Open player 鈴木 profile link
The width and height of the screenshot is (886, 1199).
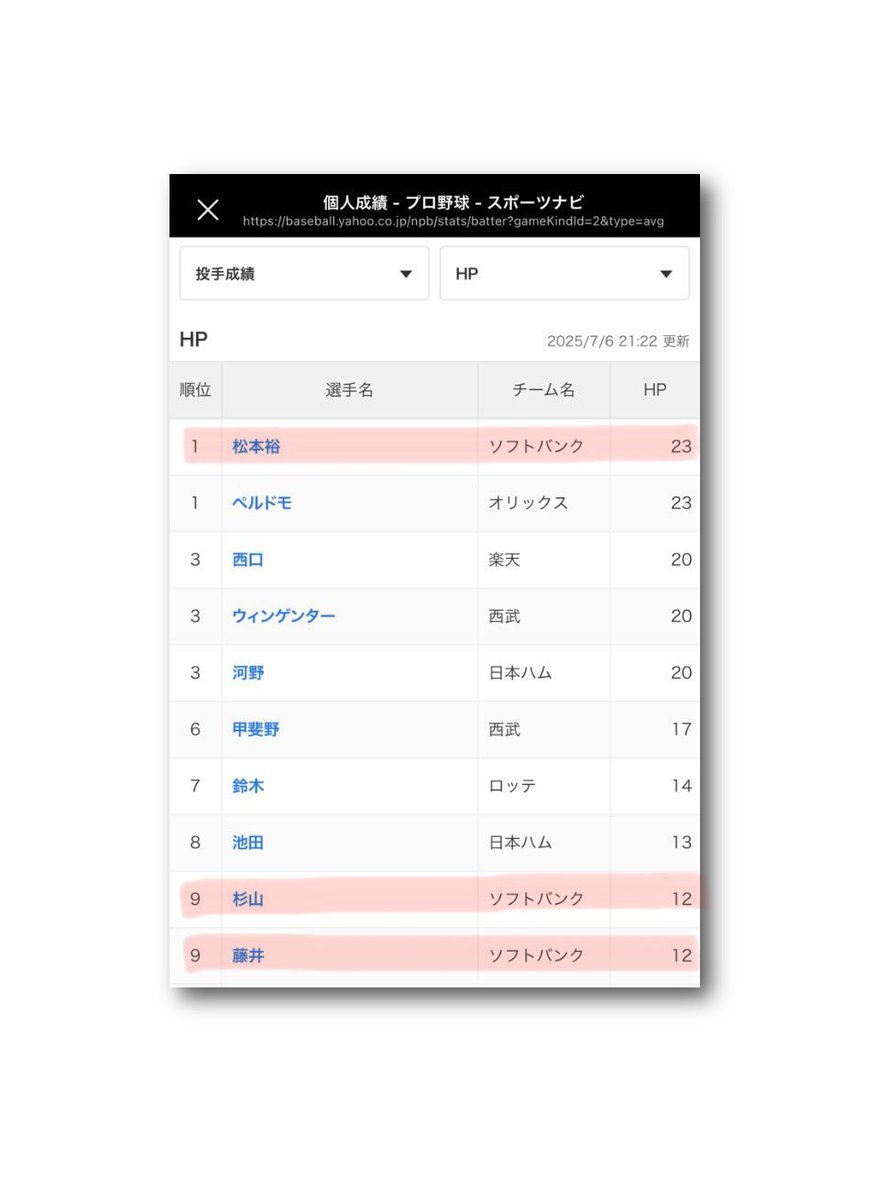click(x=248, y=785)
